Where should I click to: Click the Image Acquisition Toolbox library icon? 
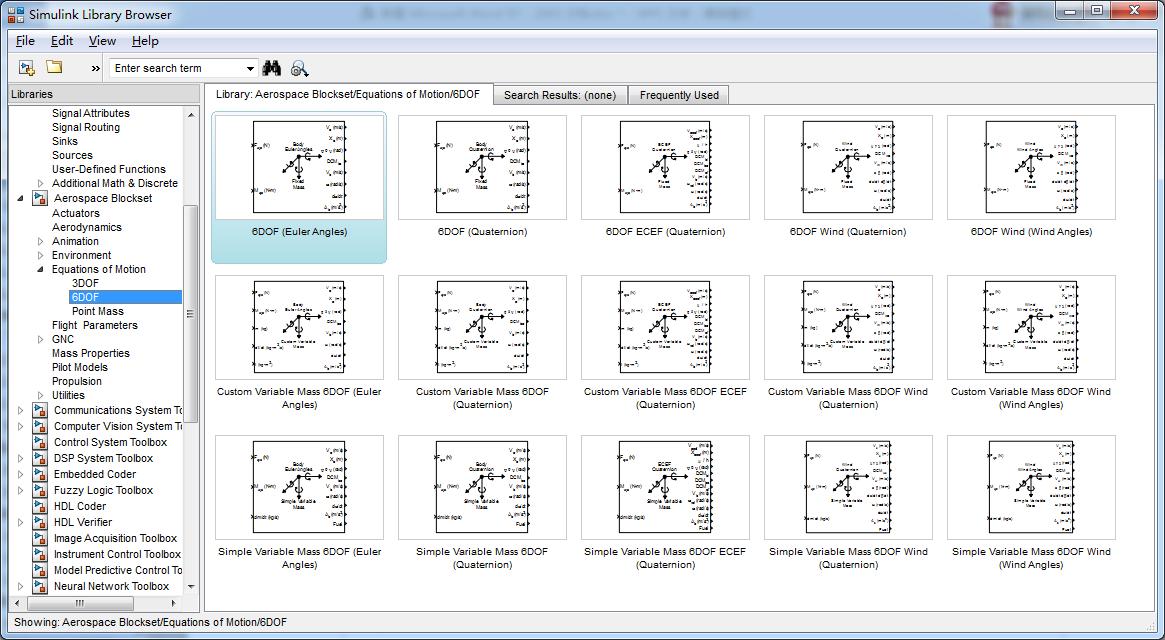40,538
